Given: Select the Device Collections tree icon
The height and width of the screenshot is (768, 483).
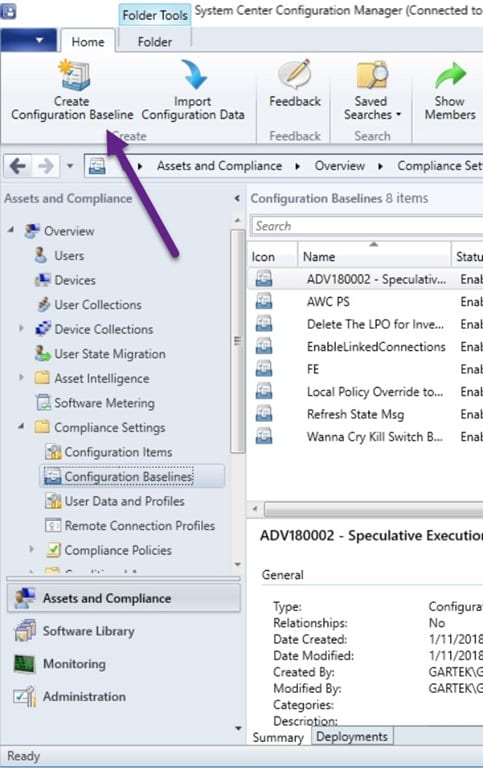Looking at the screenshot, I should pyautogui.click(x=43, y=329).
